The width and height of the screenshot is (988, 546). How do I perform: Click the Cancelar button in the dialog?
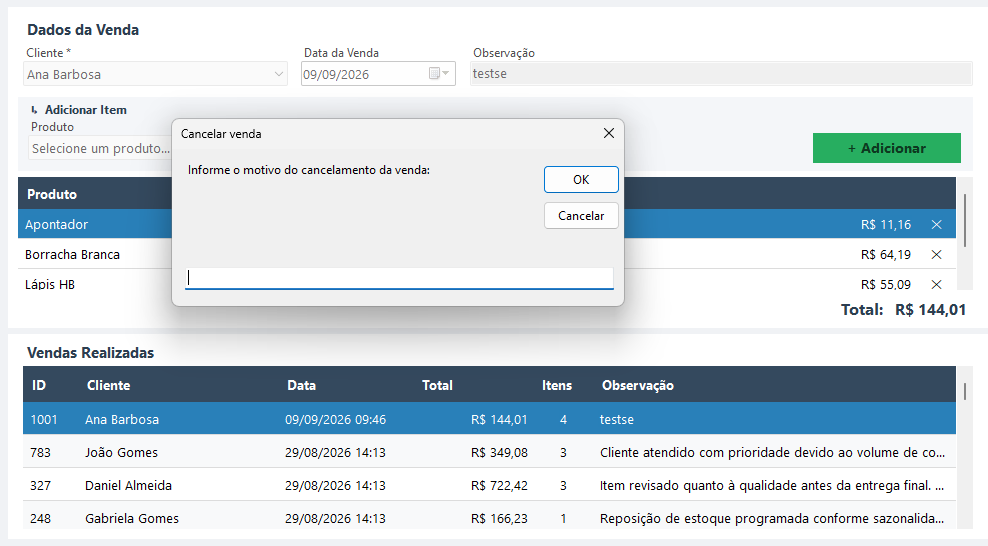coord(581,215)
